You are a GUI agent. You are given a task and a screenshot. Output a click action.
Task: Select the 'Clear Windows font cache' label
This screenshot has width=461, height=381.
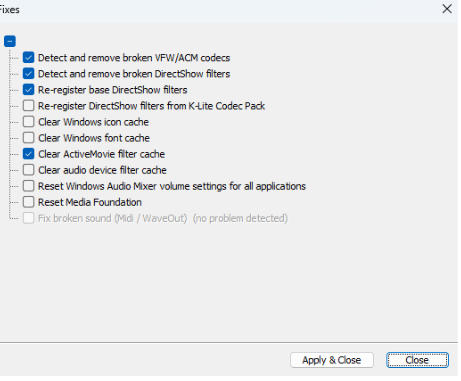pyautogui.click(x=94, y=138)
